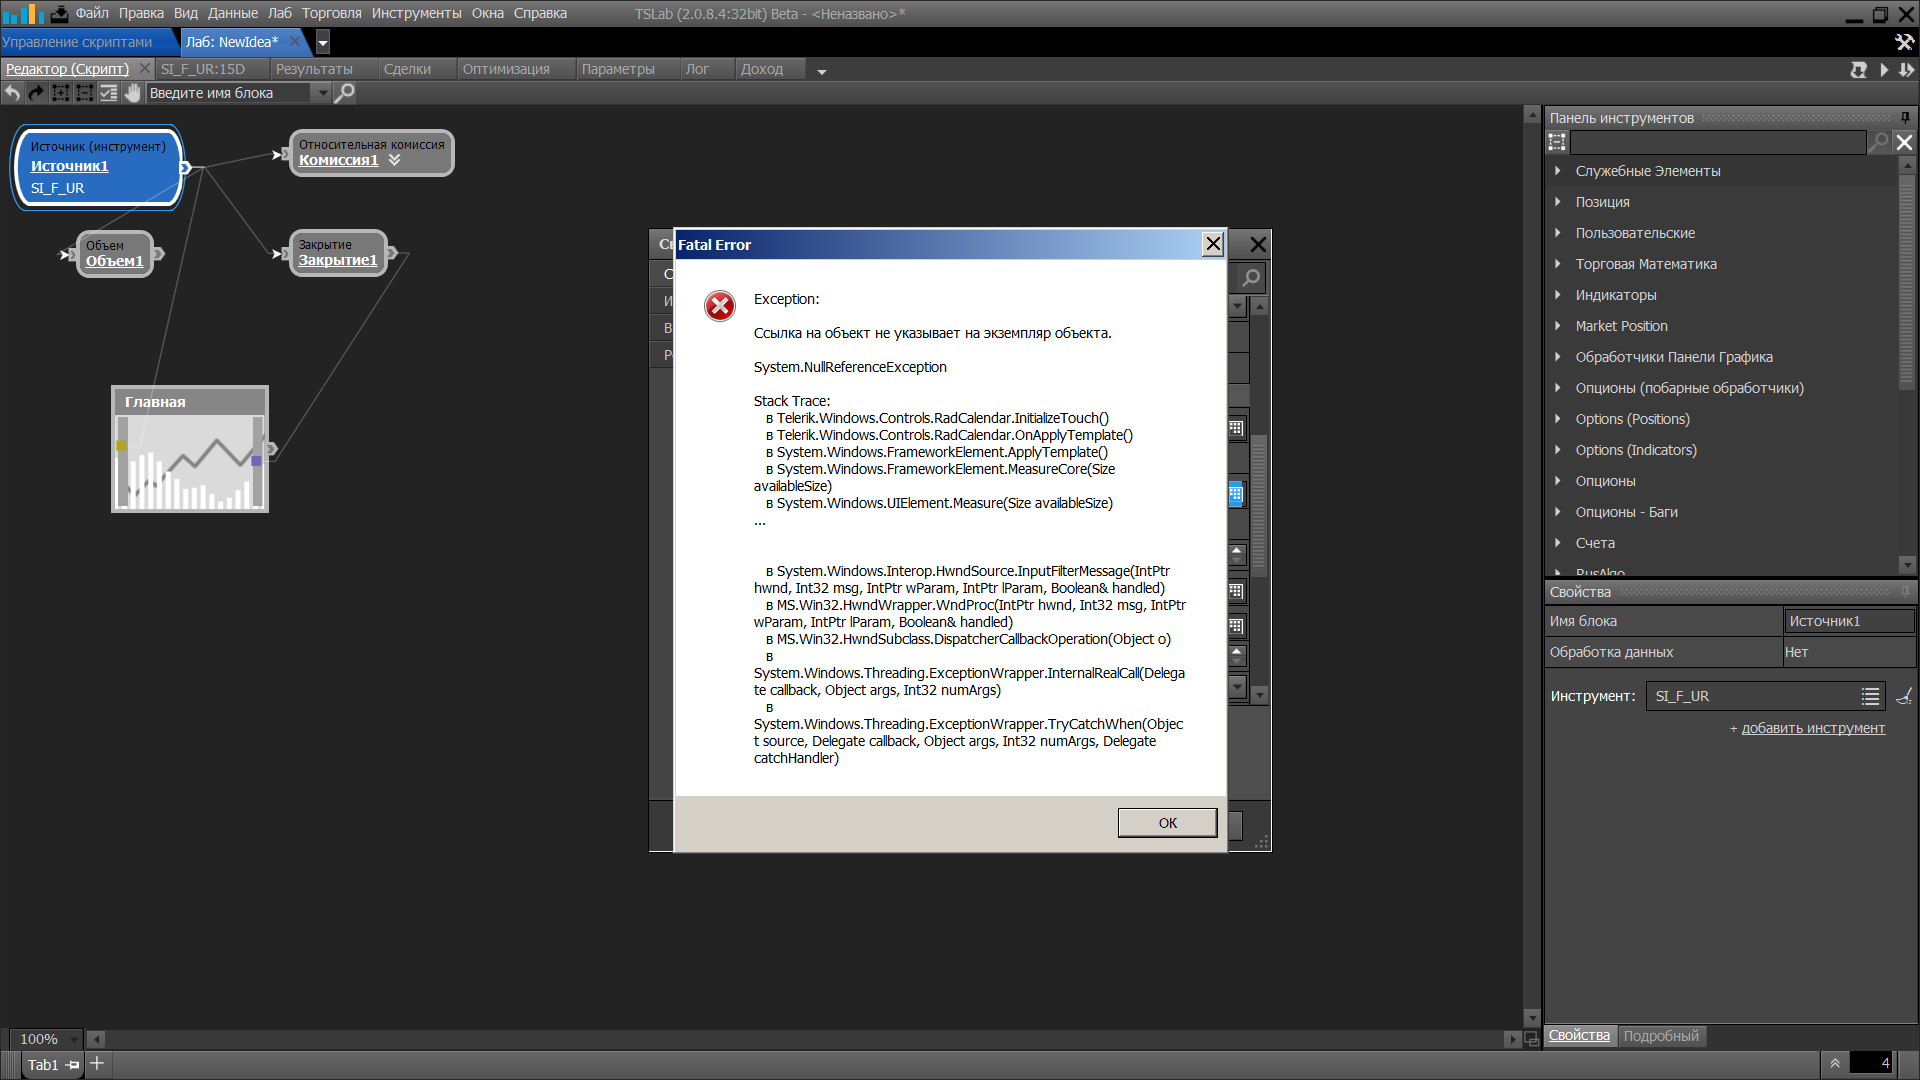Switch to the Оптимизация tab
Viewport: 1920px width, 1080px height.
click(x=506, y=69)
